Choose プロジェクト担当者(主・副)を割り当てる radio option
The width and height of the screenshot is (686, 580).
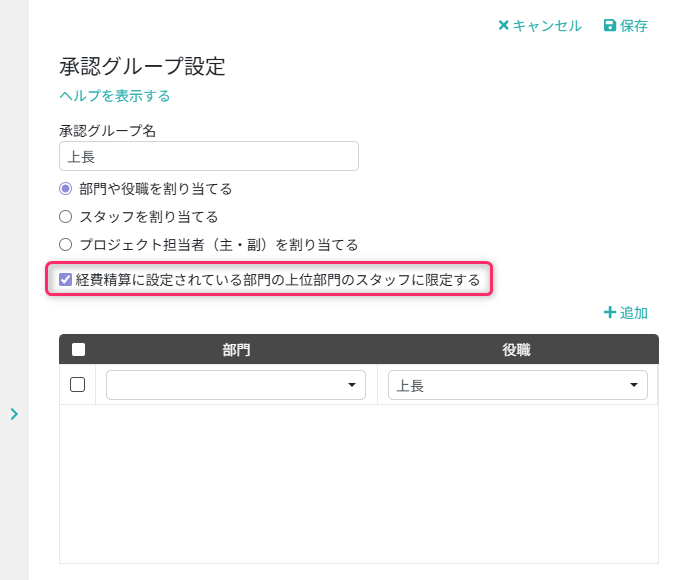tap(66, 244)
